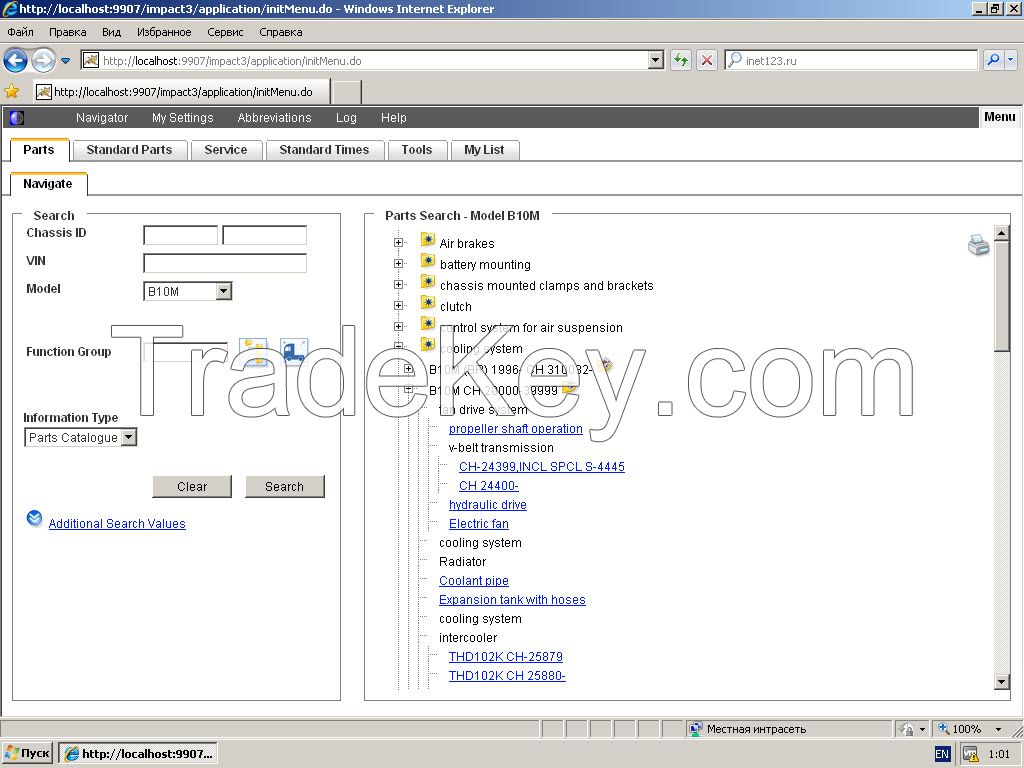Image resolution: width=1024 pixels, height=768 pixels.
Task: Open the Избранное menu
Action: pyautogui.click(x=164, y=32)
